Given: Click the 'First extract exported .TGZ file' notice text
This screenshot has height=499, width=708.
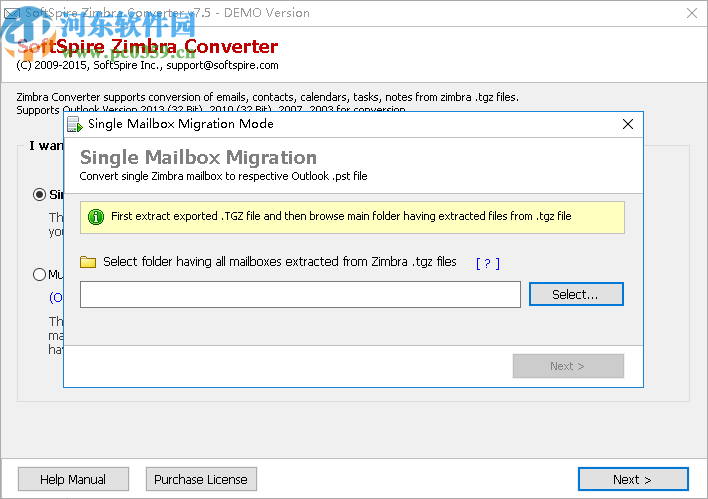Looking at the screenshot, I should tap(341, 216).
